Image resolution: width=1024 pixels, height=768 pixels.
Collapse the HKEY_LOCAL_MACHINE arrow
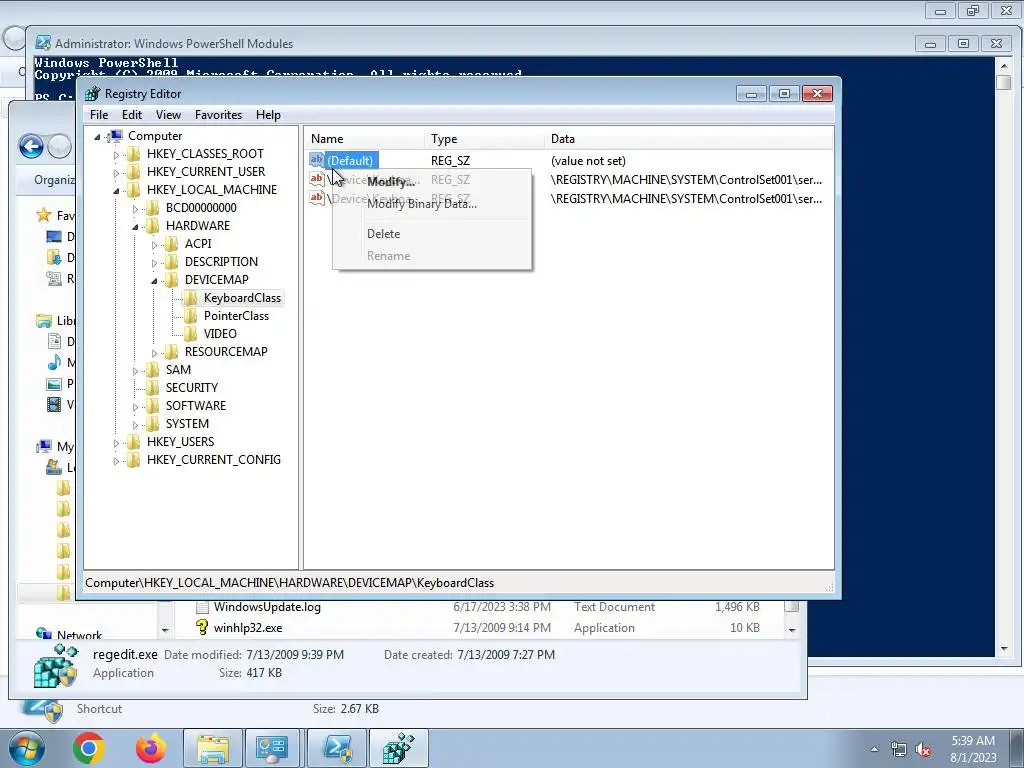pyautogui.click(x=116, y=191)
